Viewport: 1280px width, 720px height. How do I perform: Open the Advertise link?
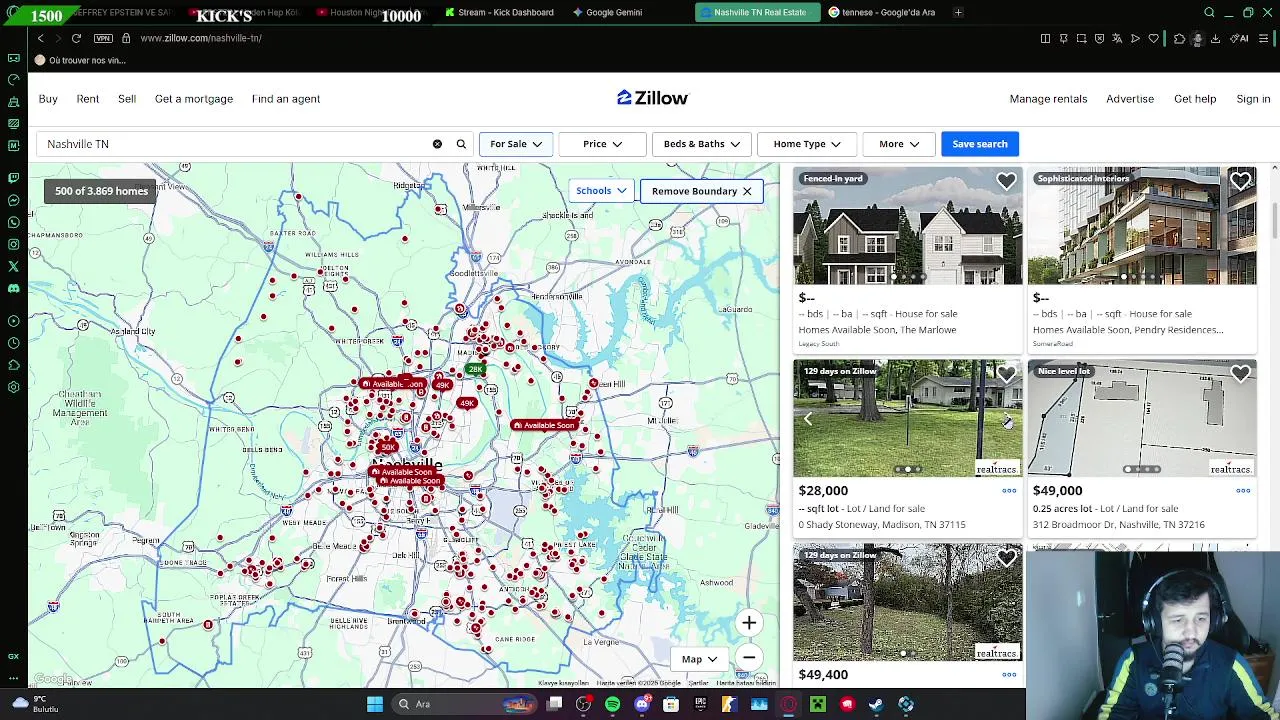click(x=1130, y=99)
